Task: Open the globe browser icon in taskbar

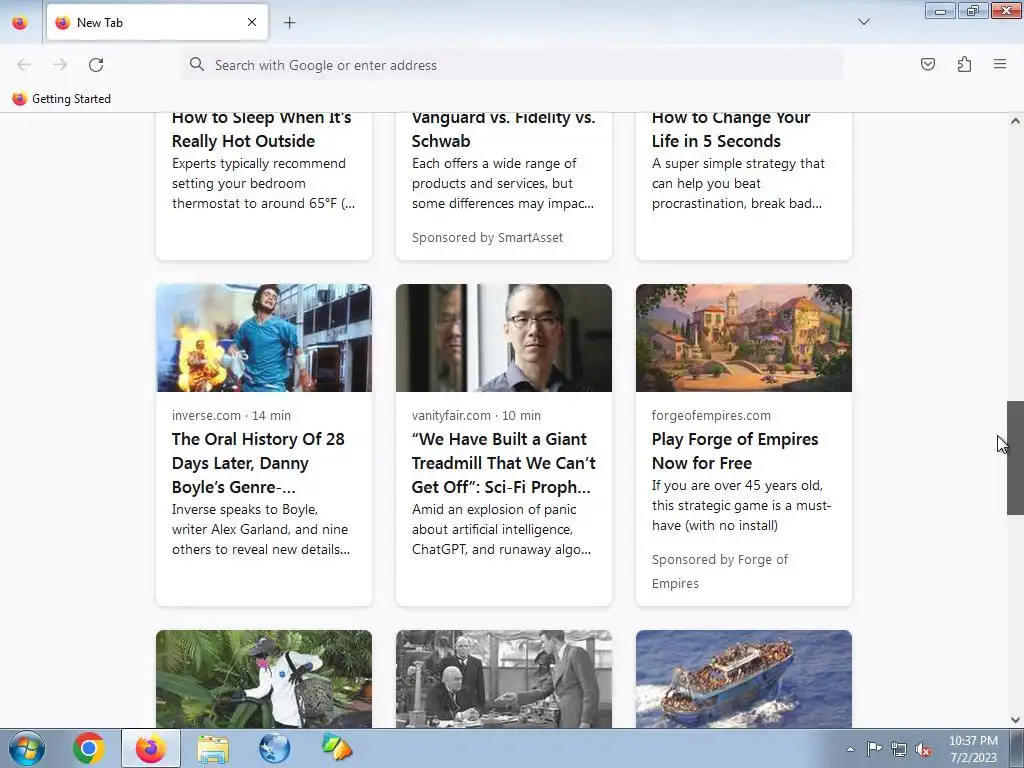Action: [274, 748]
